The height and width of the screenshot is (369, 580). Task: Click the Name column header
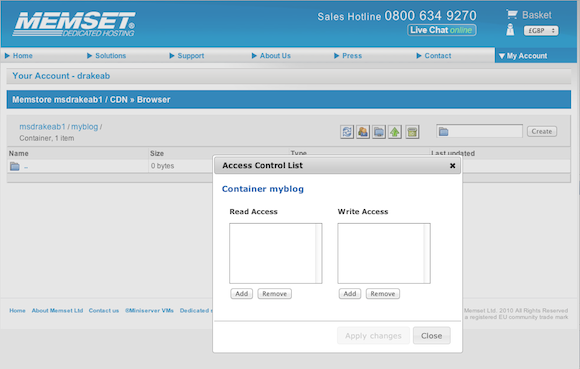(x=18, y=153)
